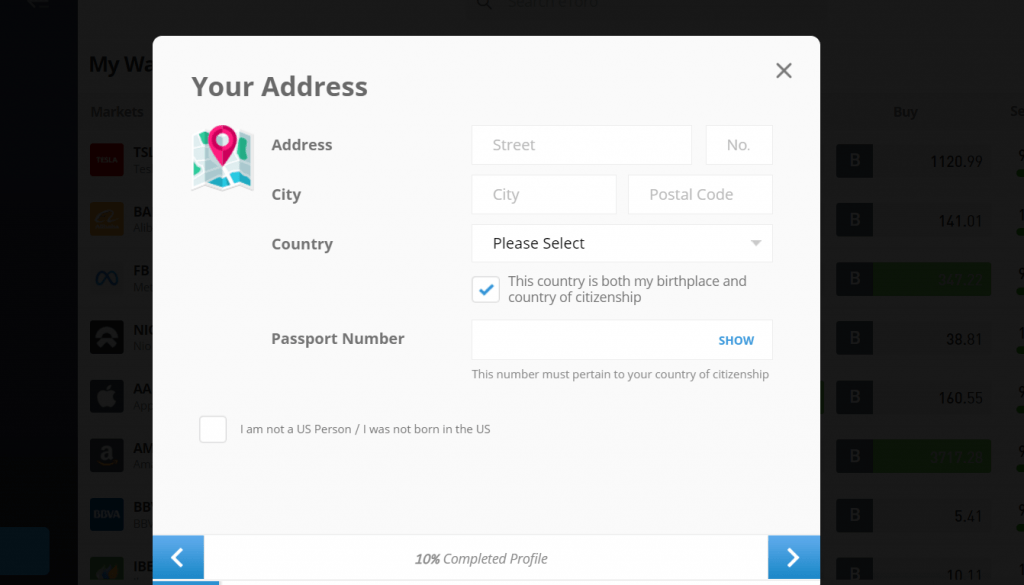Screen dimensions: 1024x585
Task: Focus the Street input field
Action: 581,145
